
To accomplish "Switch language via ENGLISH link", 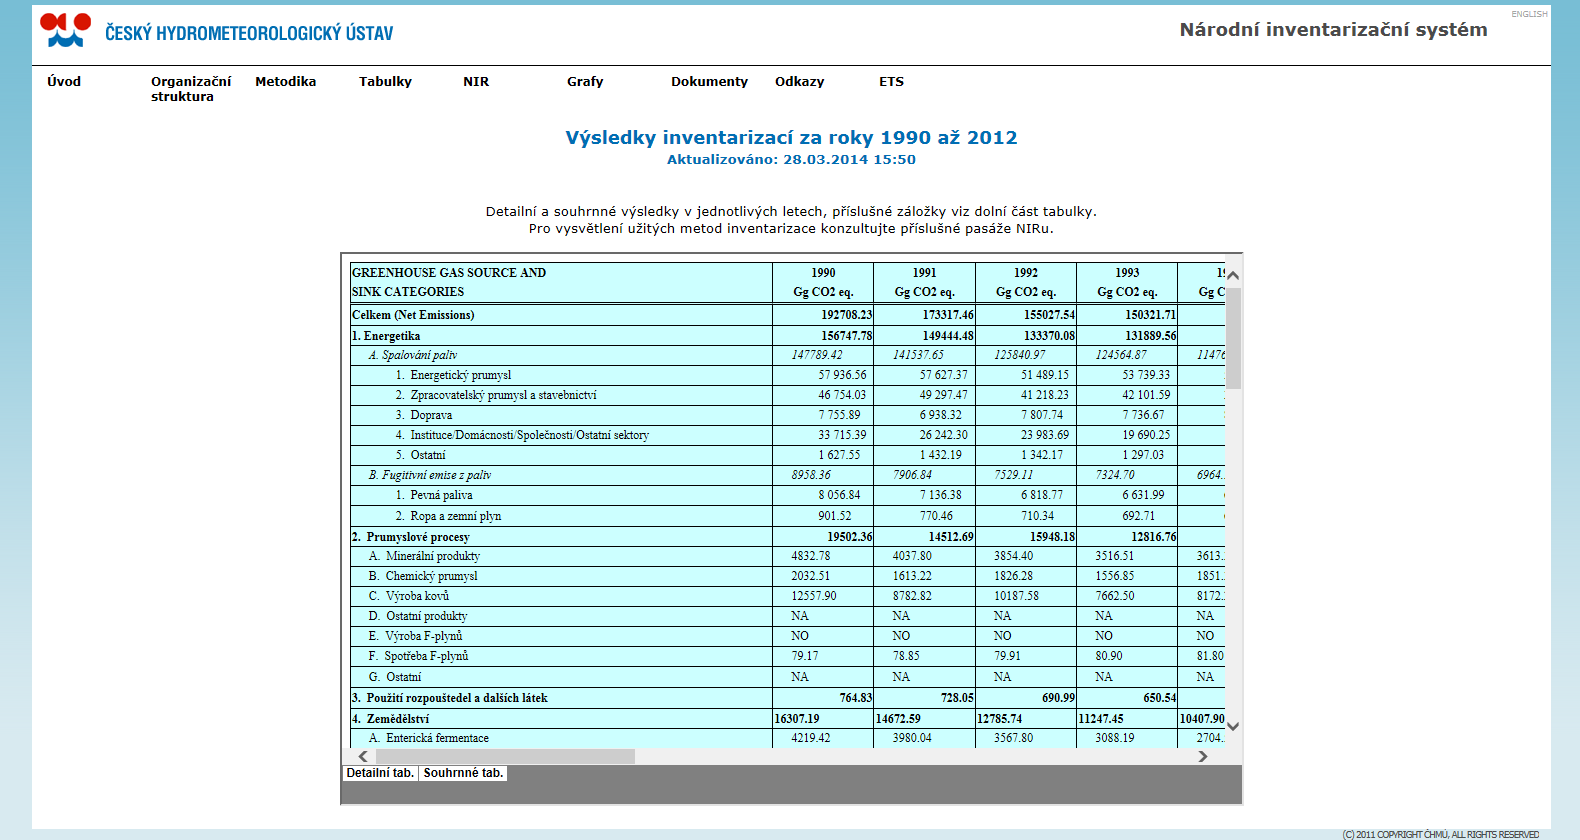I will [x=1529, y=14].
